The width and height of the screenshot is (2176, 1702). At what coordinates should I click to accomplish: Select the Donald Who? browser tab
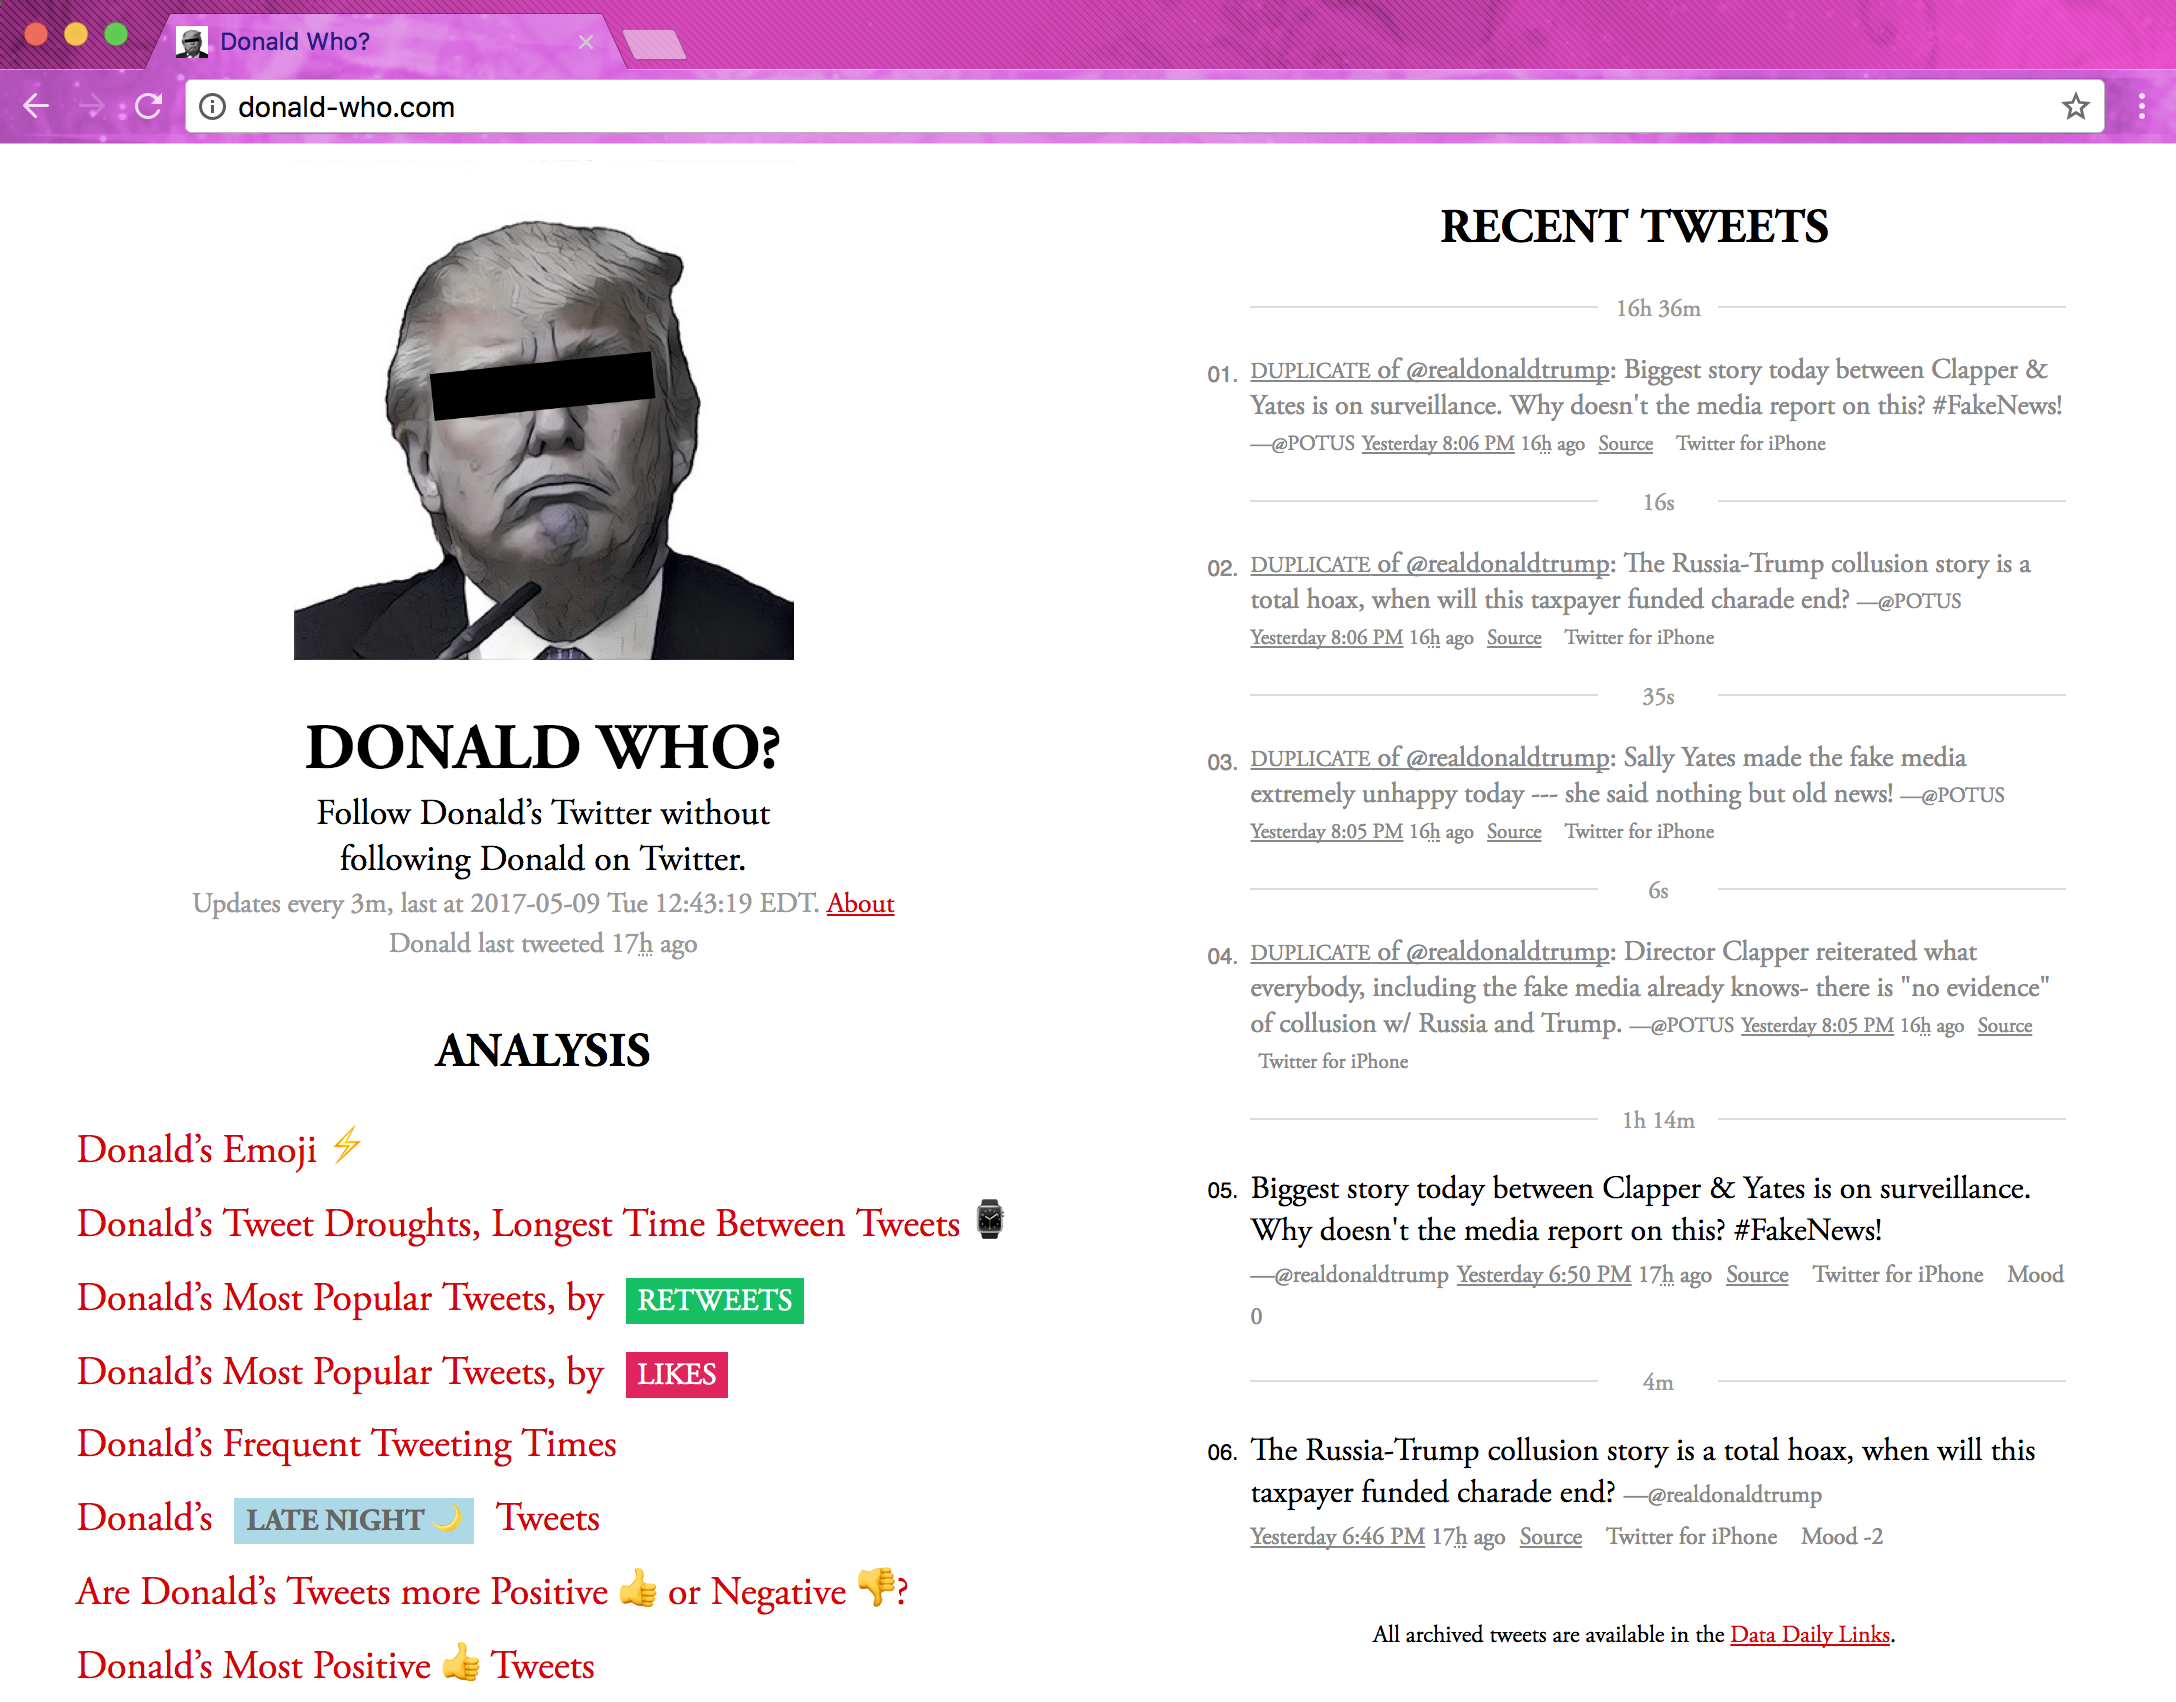pyautogui.click(x=295, y=41)
